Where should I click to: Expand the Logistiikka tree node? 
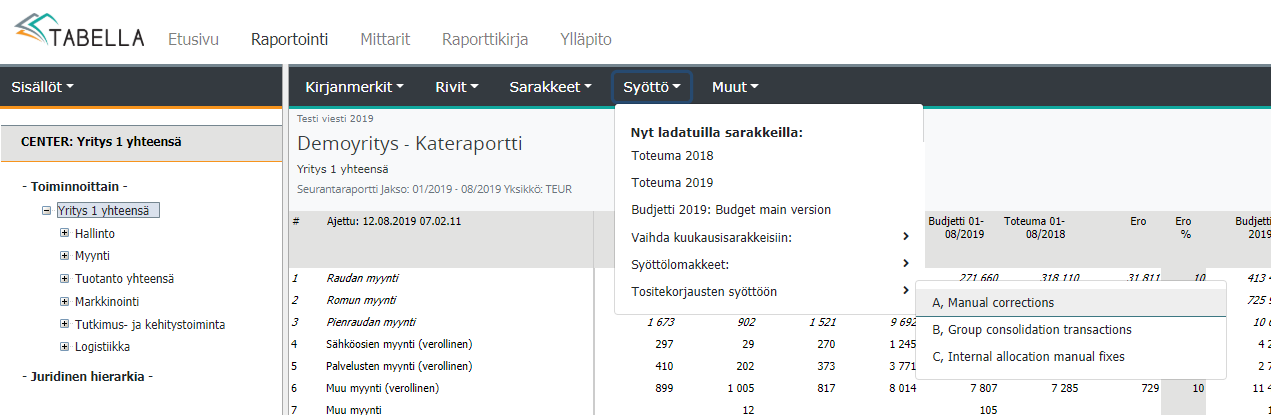64,347
